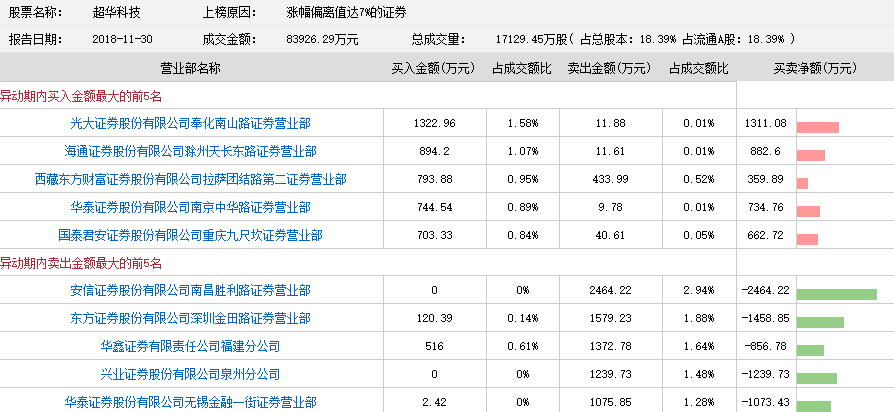This screenshot has width=894, height=412.
Task: Select buy amount 894.2
Action: point(434,152)
